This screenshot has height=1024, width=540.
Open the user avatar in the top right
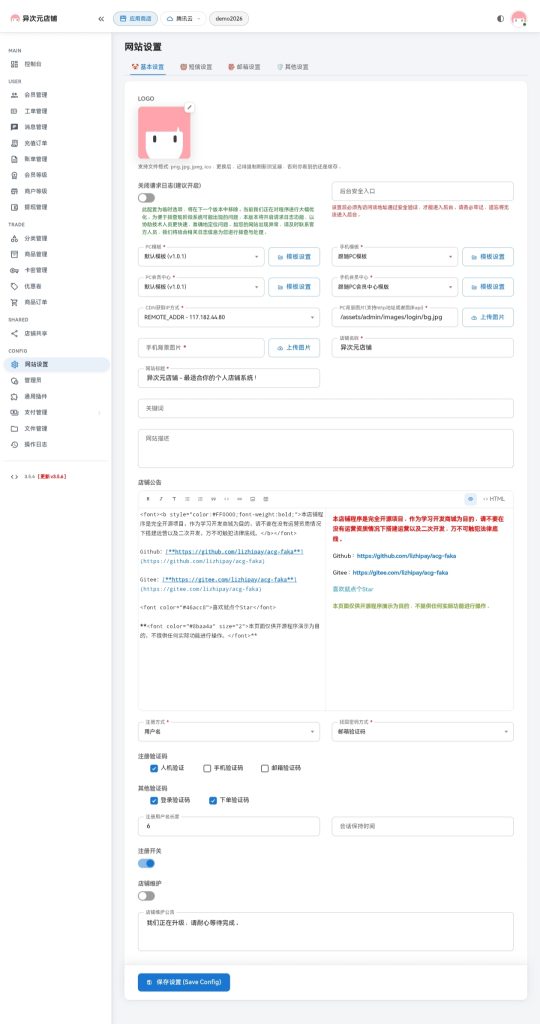518,19
